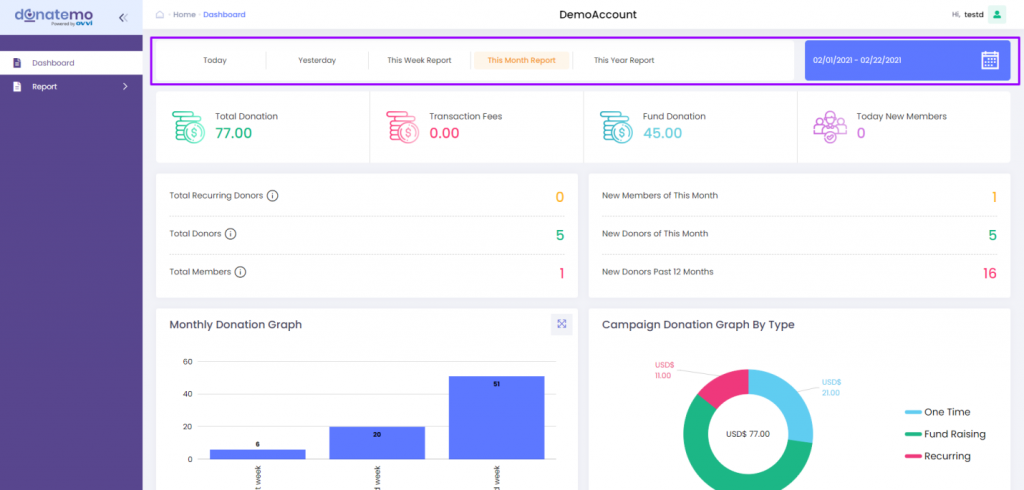1024x490 pixels.
Task: Click the bar labeled 20 in graph
Action: pyautogui.click(x=377, y=443)
